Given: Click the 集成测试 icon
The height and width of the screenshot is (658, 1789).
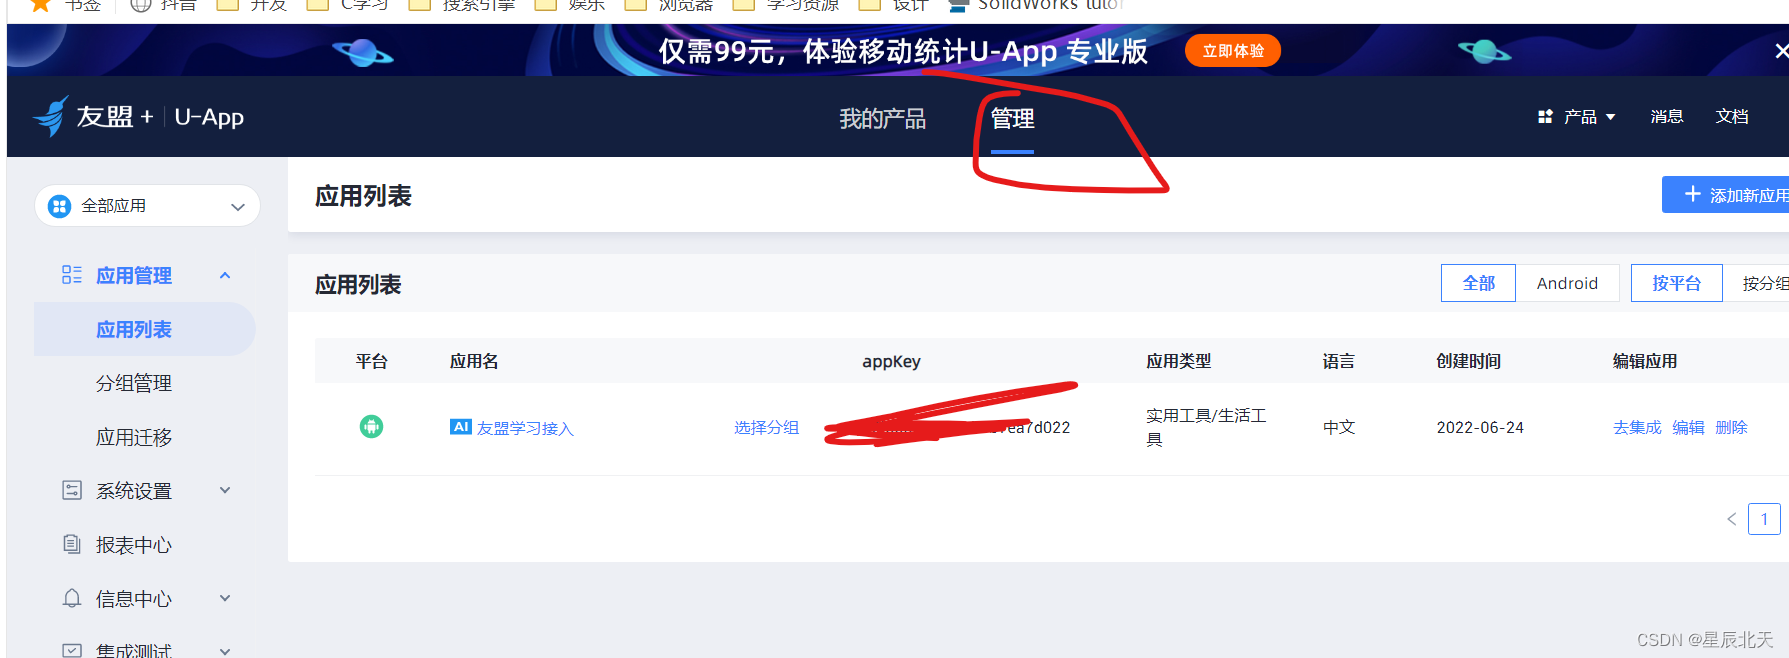Looking at the screenshot, I should 72,650.
